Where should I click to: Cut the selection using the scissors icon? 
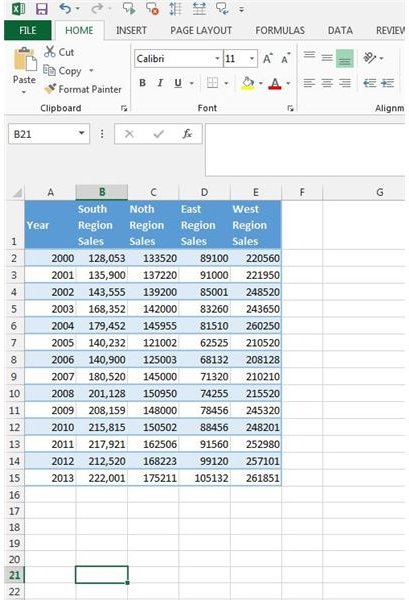[50, 52]
